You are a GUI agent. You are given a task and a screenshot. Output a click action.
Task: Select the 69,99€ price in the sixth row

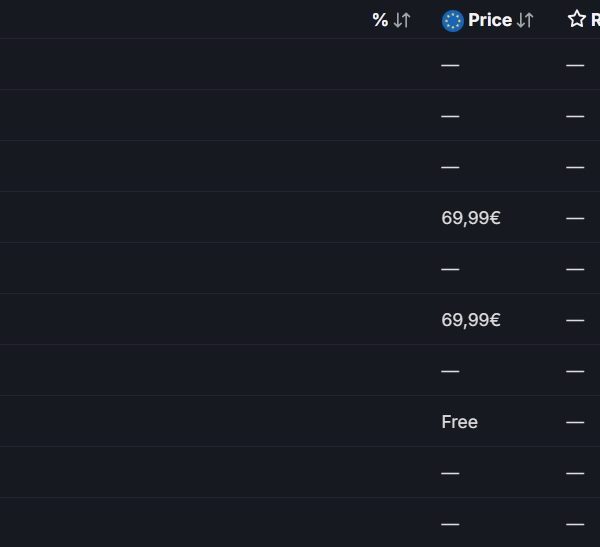pyautogui.click(x=471, y=320)
